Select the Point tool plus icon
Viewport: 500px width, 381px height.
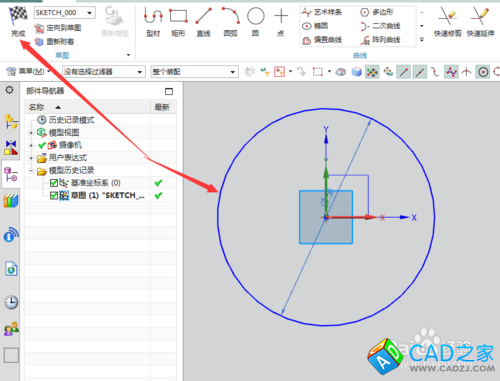click(x=281, y=16)
